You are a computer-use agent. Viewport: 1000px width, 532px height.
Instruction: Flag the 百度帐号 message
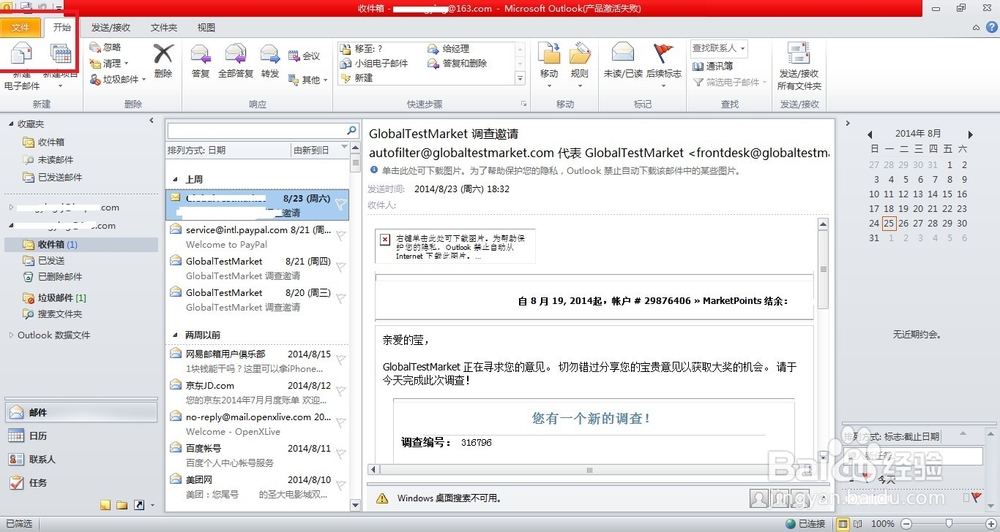341,454
